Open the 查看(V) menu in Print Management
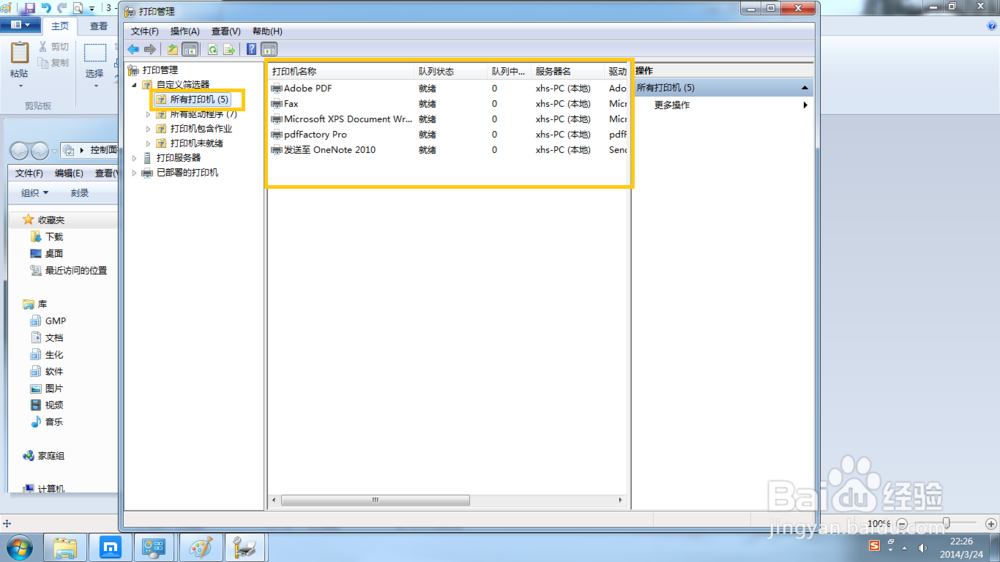Viewport: 1000px width, 562px height. 226,31
